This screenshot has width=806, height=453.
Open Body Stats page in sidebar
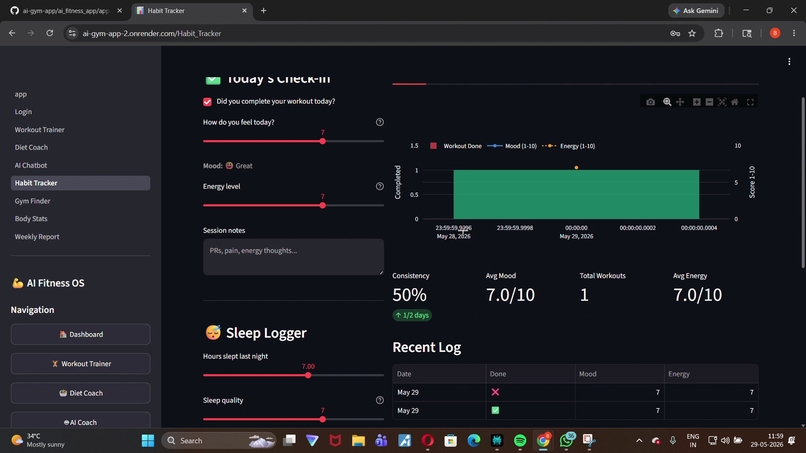[x=31, y=219]
